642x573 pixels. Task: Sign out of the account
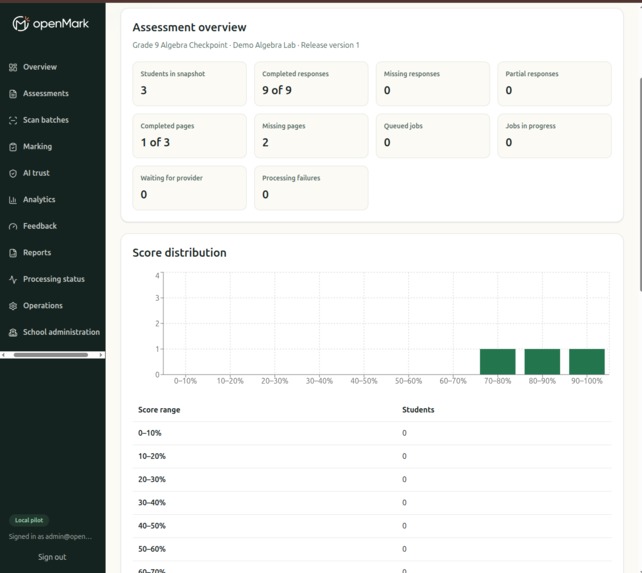point(52,557)
